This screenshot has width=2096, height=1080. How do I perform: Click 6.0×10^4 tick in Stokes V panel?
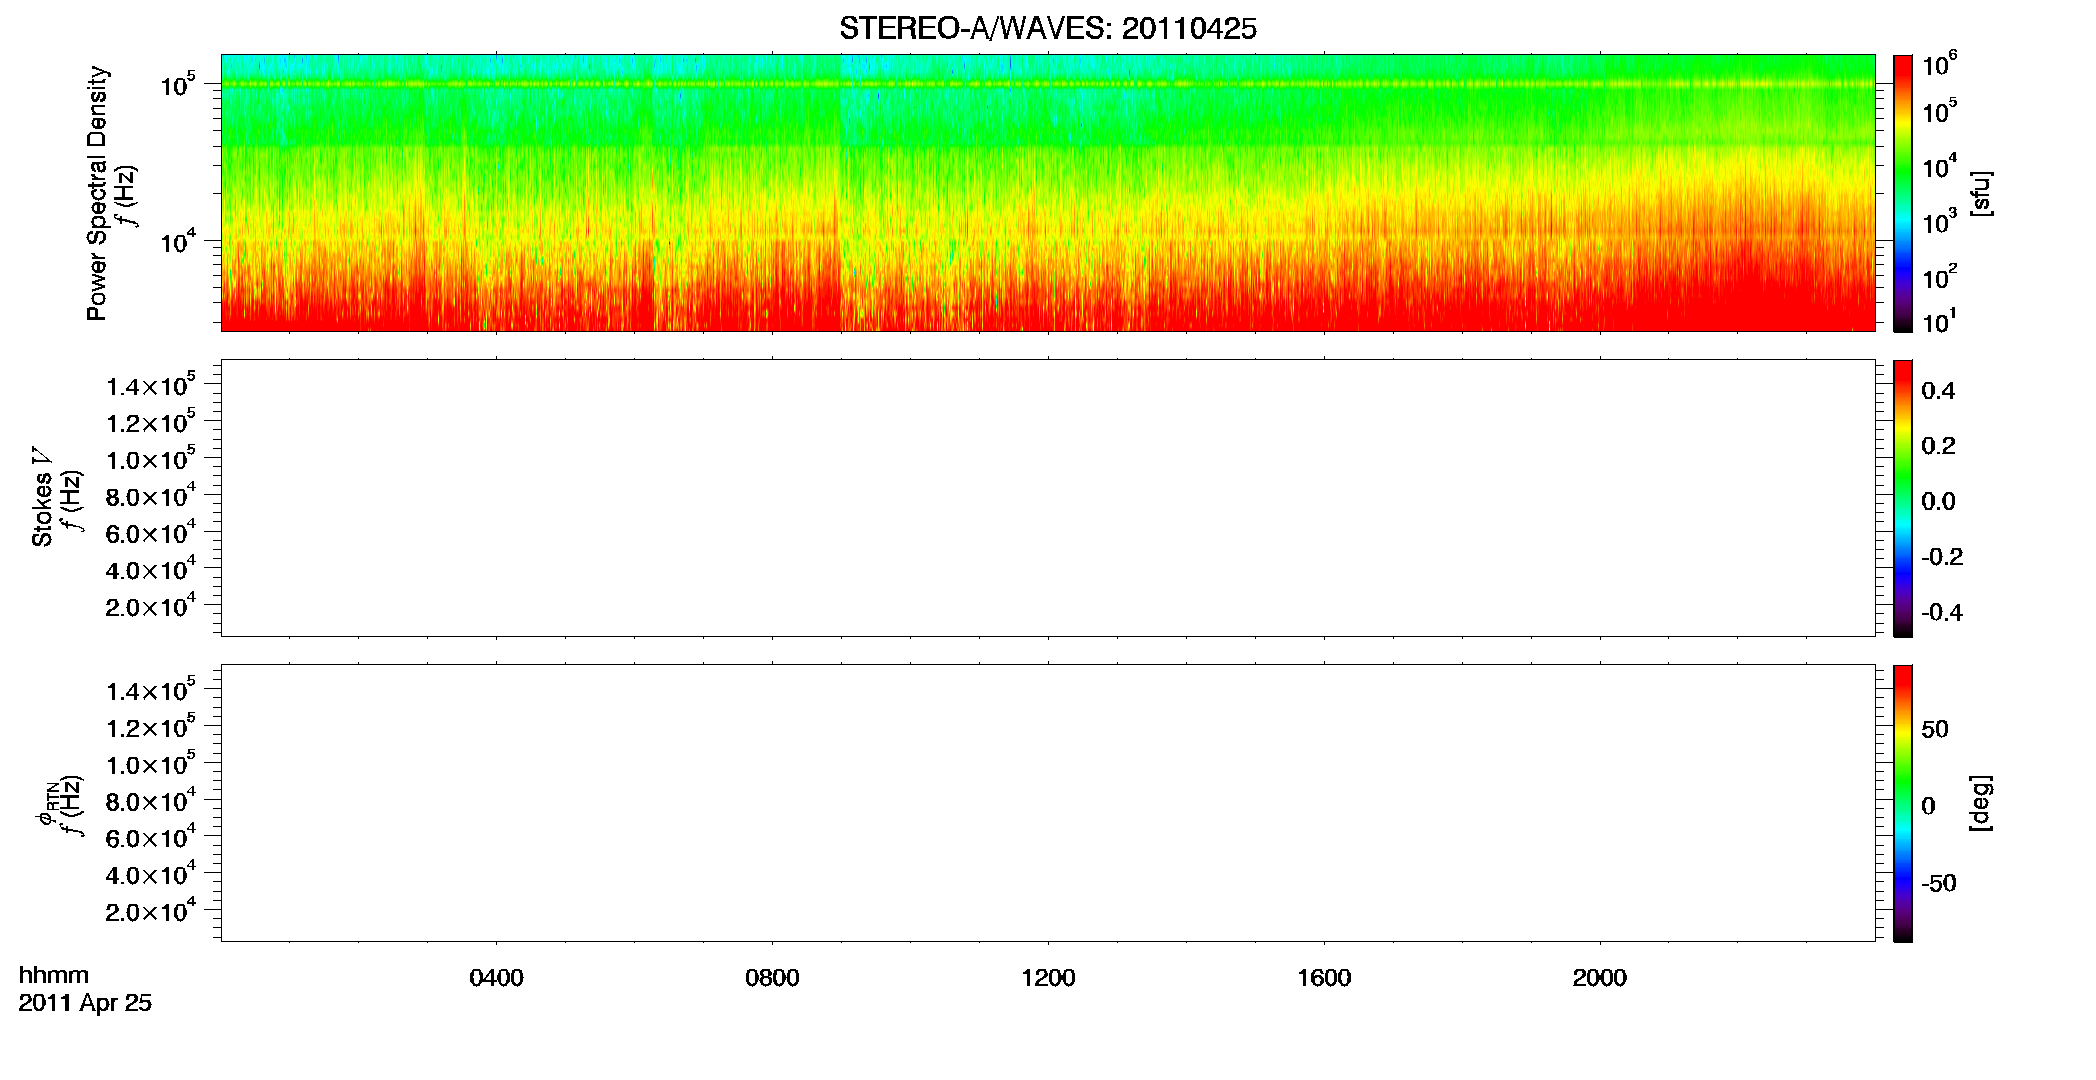click(151, 532)
